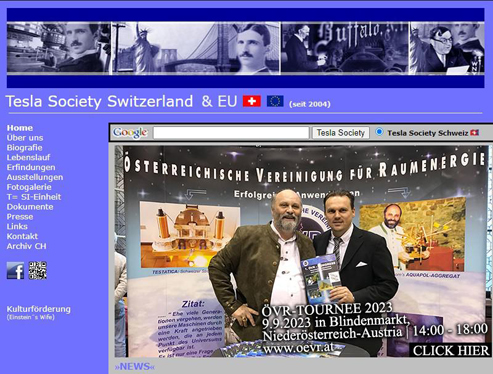The image size is (493, 374).
Task: Click the EU flag icon in the title
Action: (275, 101)
